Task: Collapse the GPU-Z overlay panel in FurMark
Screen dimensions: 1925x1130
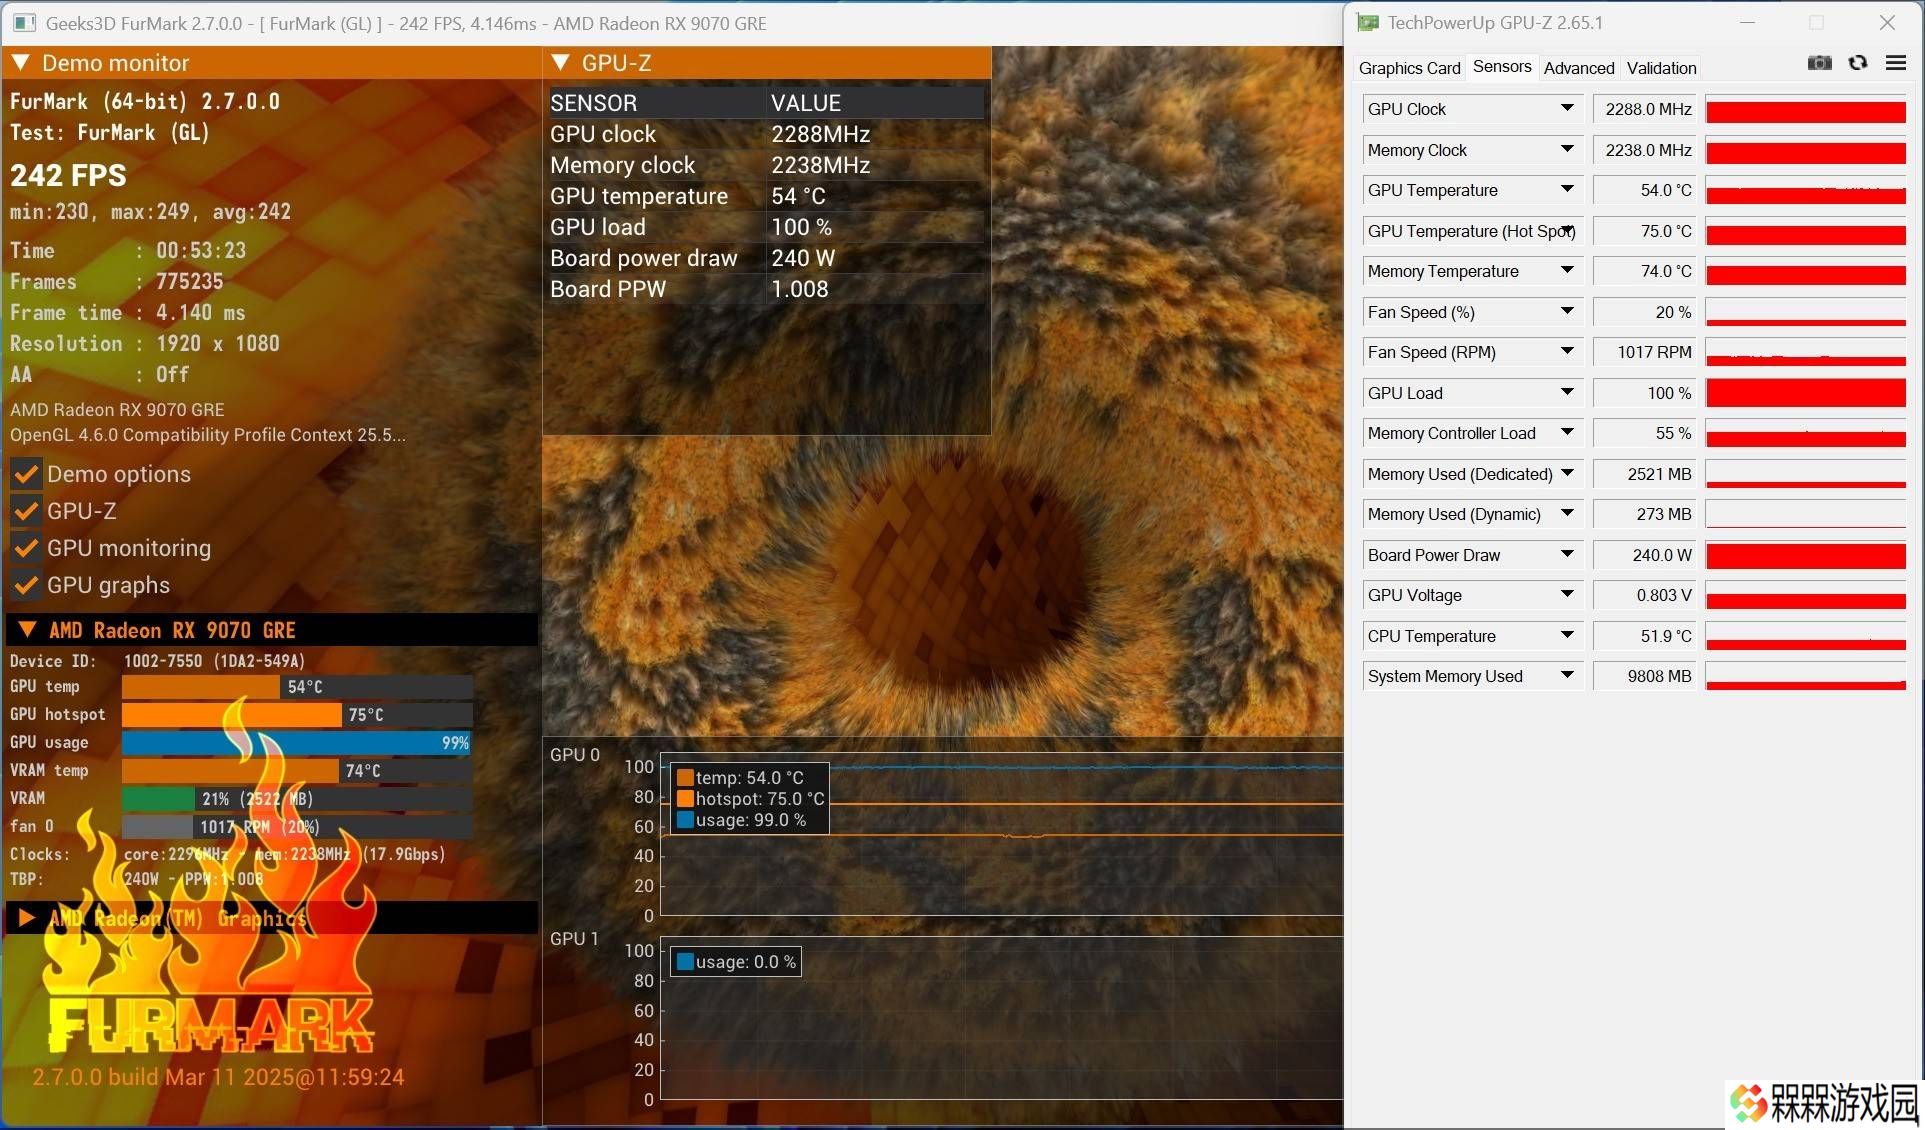Action: (560, 63)
